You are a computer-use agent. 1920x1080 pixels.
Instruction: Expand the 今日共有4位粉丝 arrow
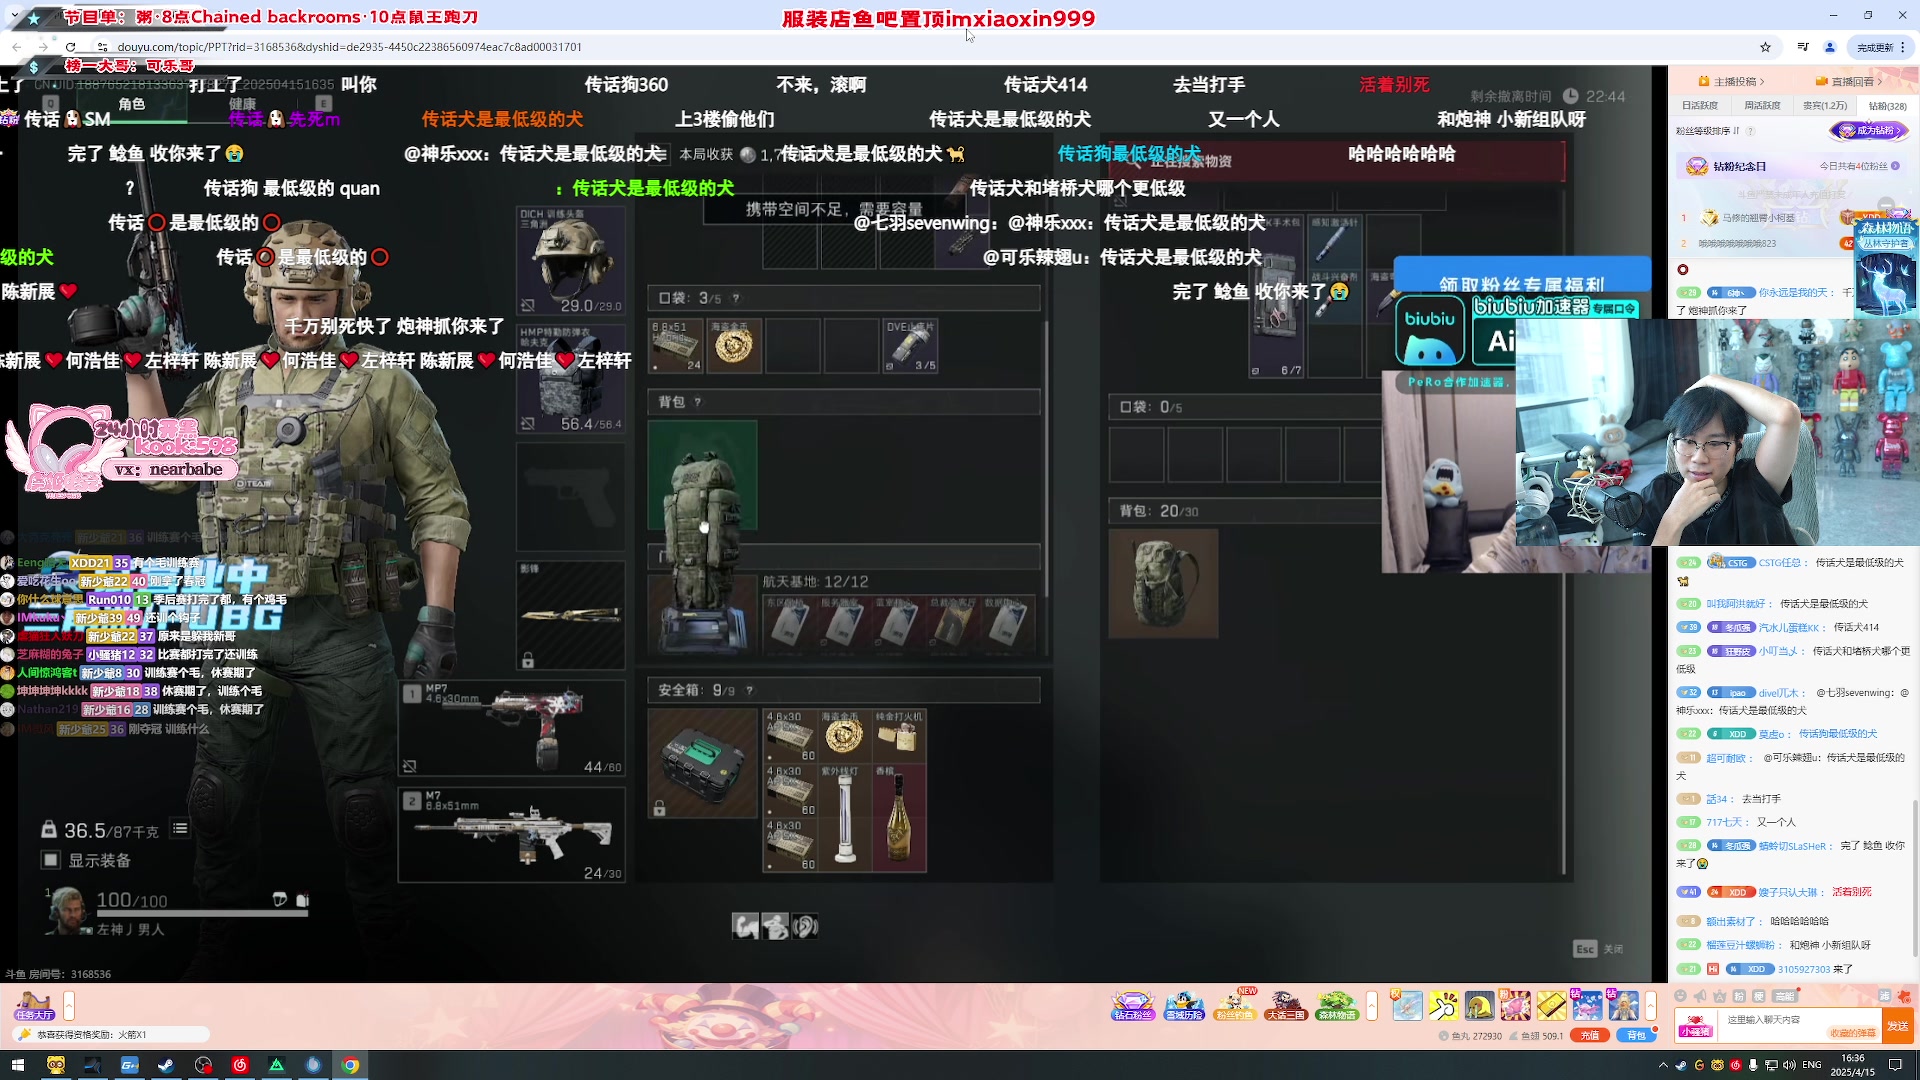(1895, 166)
